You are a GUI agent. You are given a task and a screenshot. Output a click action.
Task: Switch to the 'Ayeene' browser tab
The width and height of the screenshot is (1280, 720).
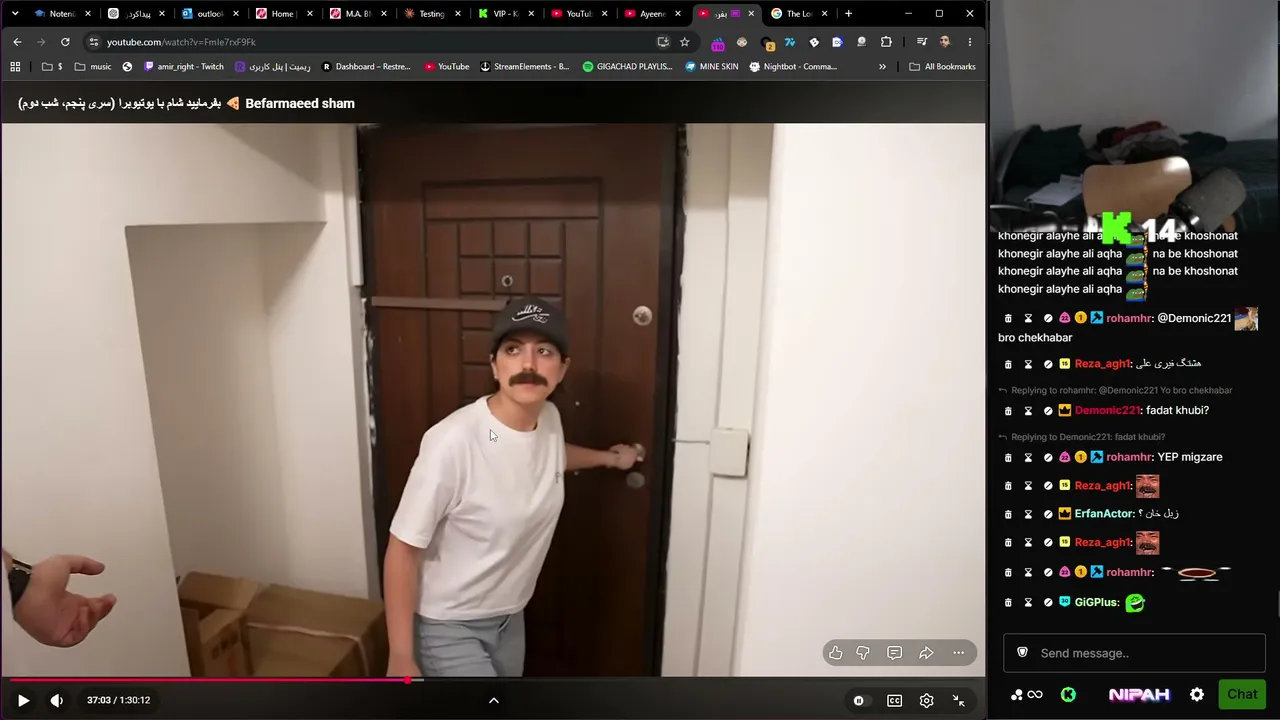652,14
